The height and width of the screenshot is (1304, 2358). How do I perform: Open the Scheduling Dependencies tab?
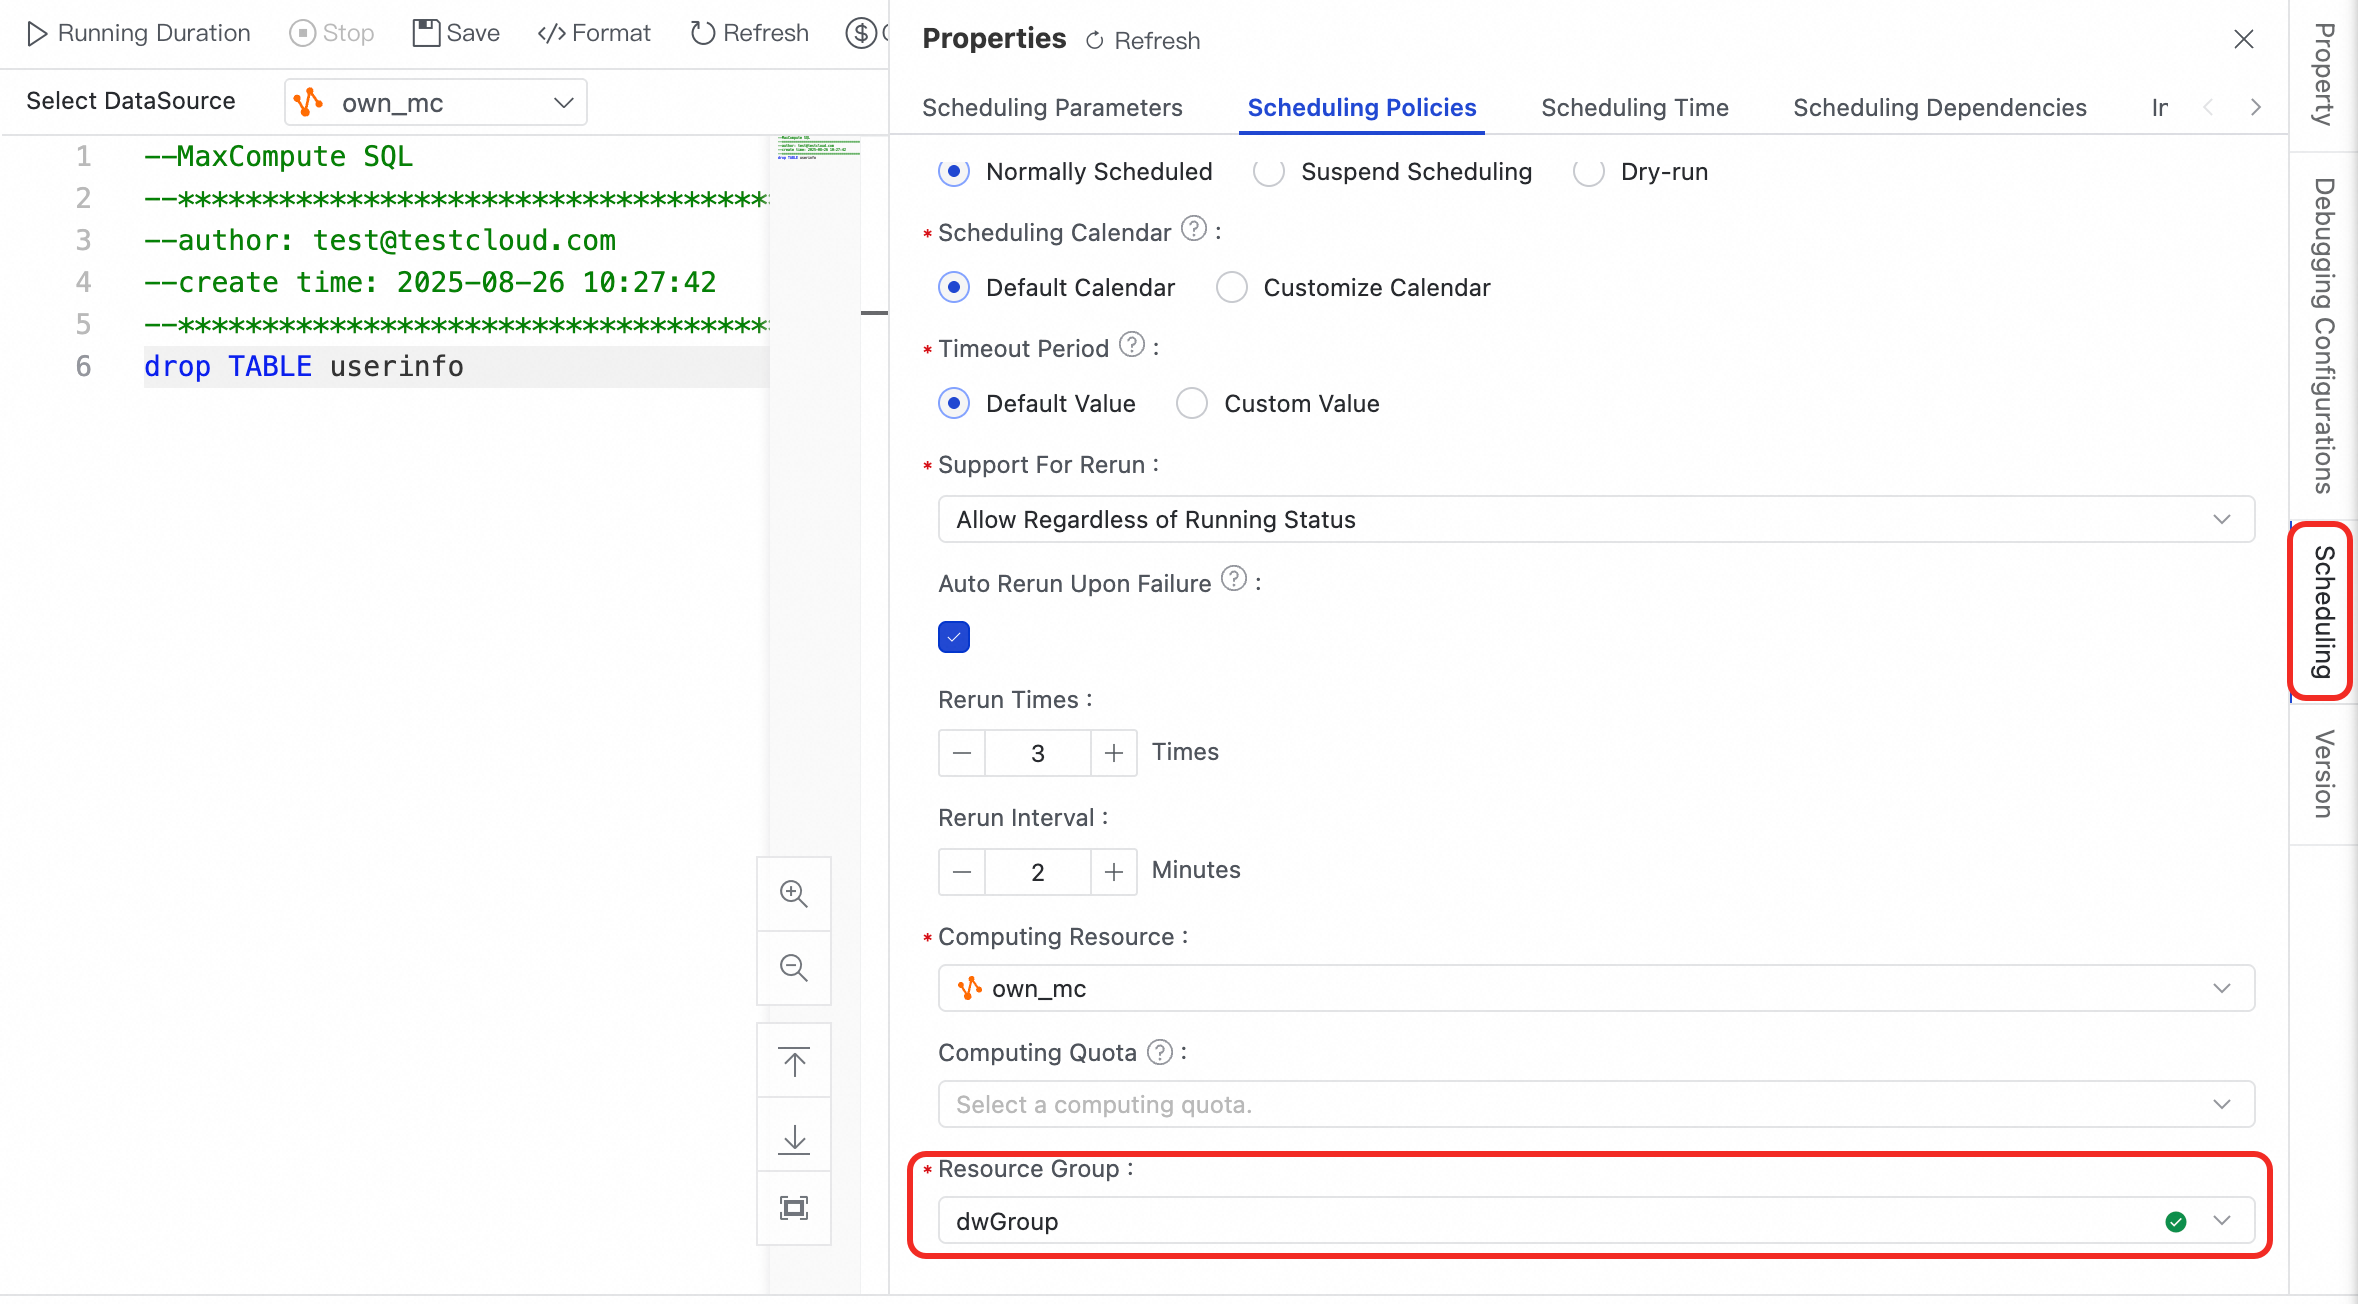point(1939,108)
